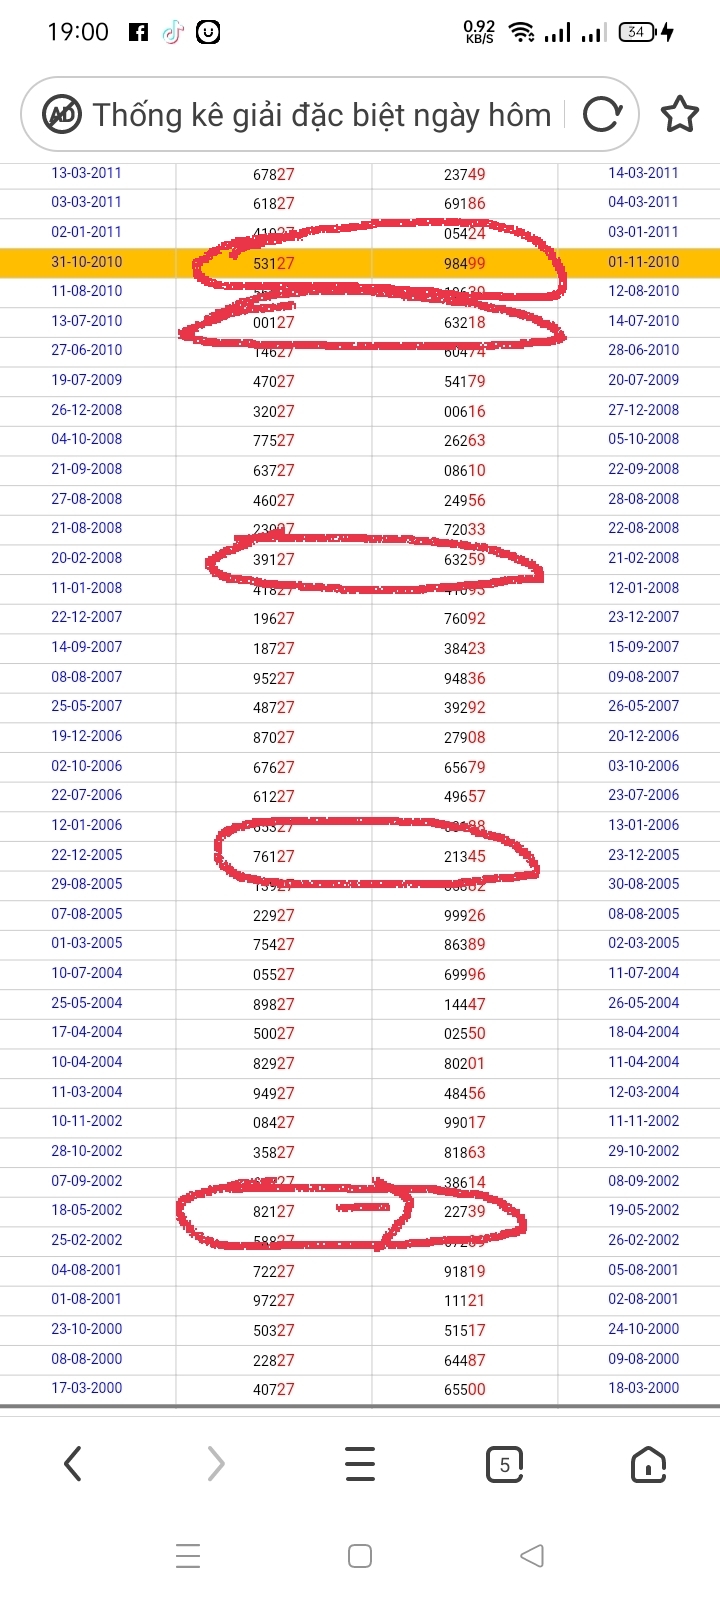Select the 13-03-2011 date link
This screenshot has width=720, height=1600.
tap(87, 173)
